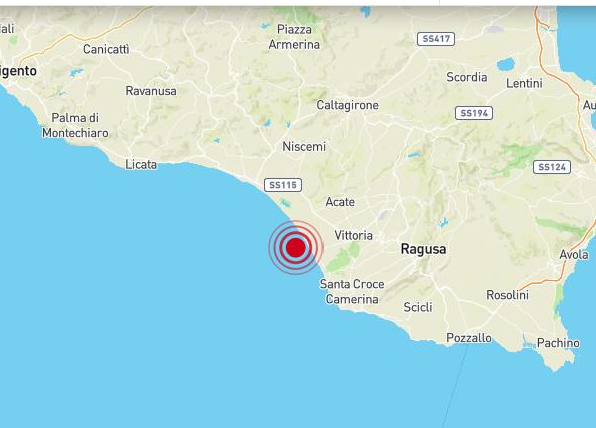This screenshot has height=428, width=596.
Task: Click the Canicattì town label
Action: (106, 49)
